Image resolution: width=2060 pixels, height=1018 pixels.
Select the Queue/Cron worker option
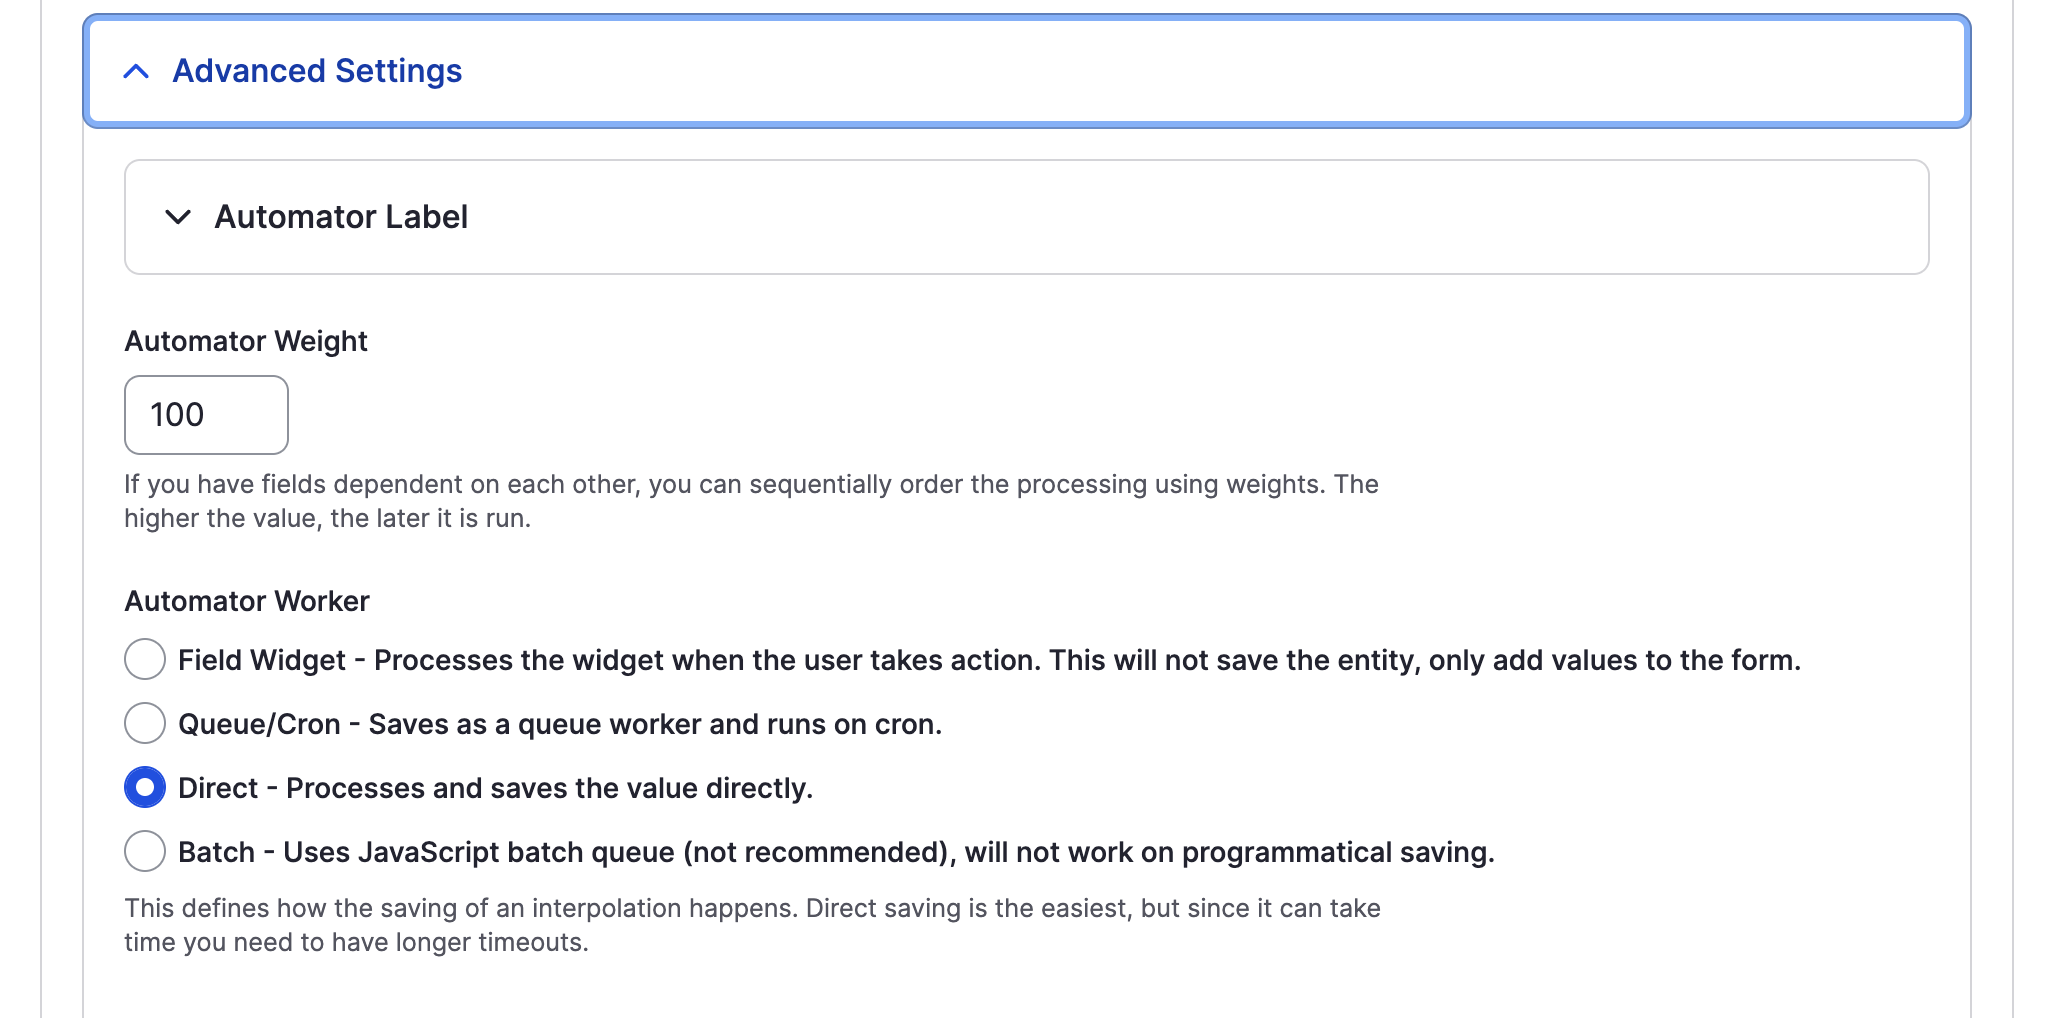(145, 723)
